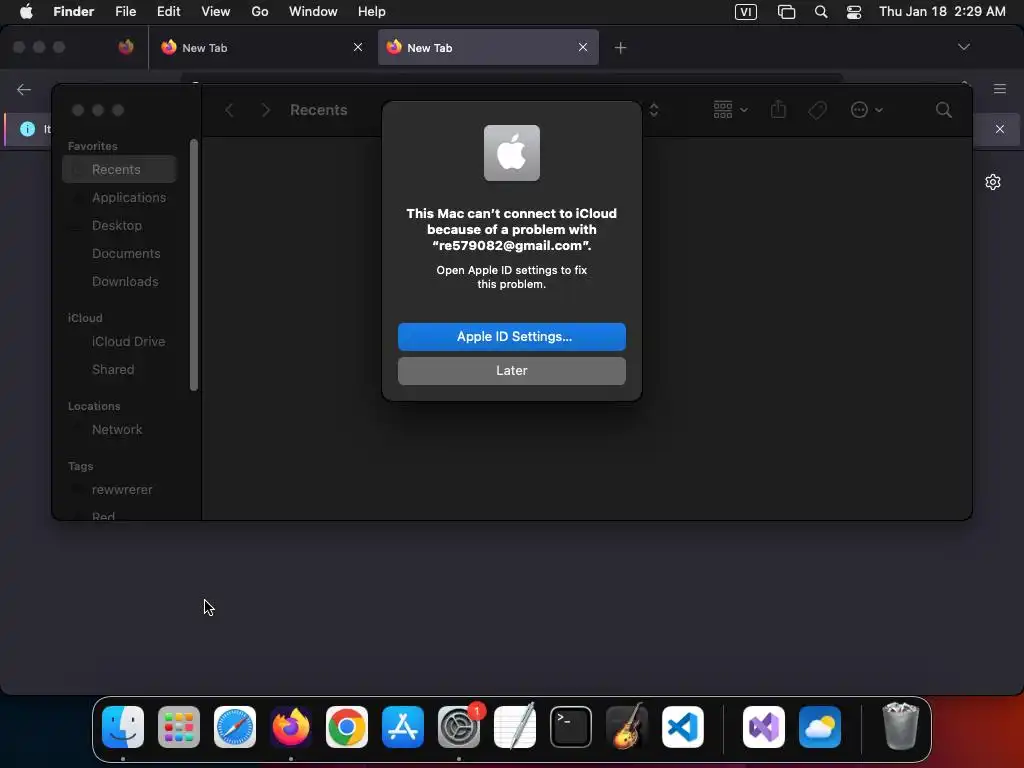Image resolution: width=1024 pixels, height=768 pixels.
Task: Click the date and time in menu bar
Action: pyautogui.click(x=942, y=12)
